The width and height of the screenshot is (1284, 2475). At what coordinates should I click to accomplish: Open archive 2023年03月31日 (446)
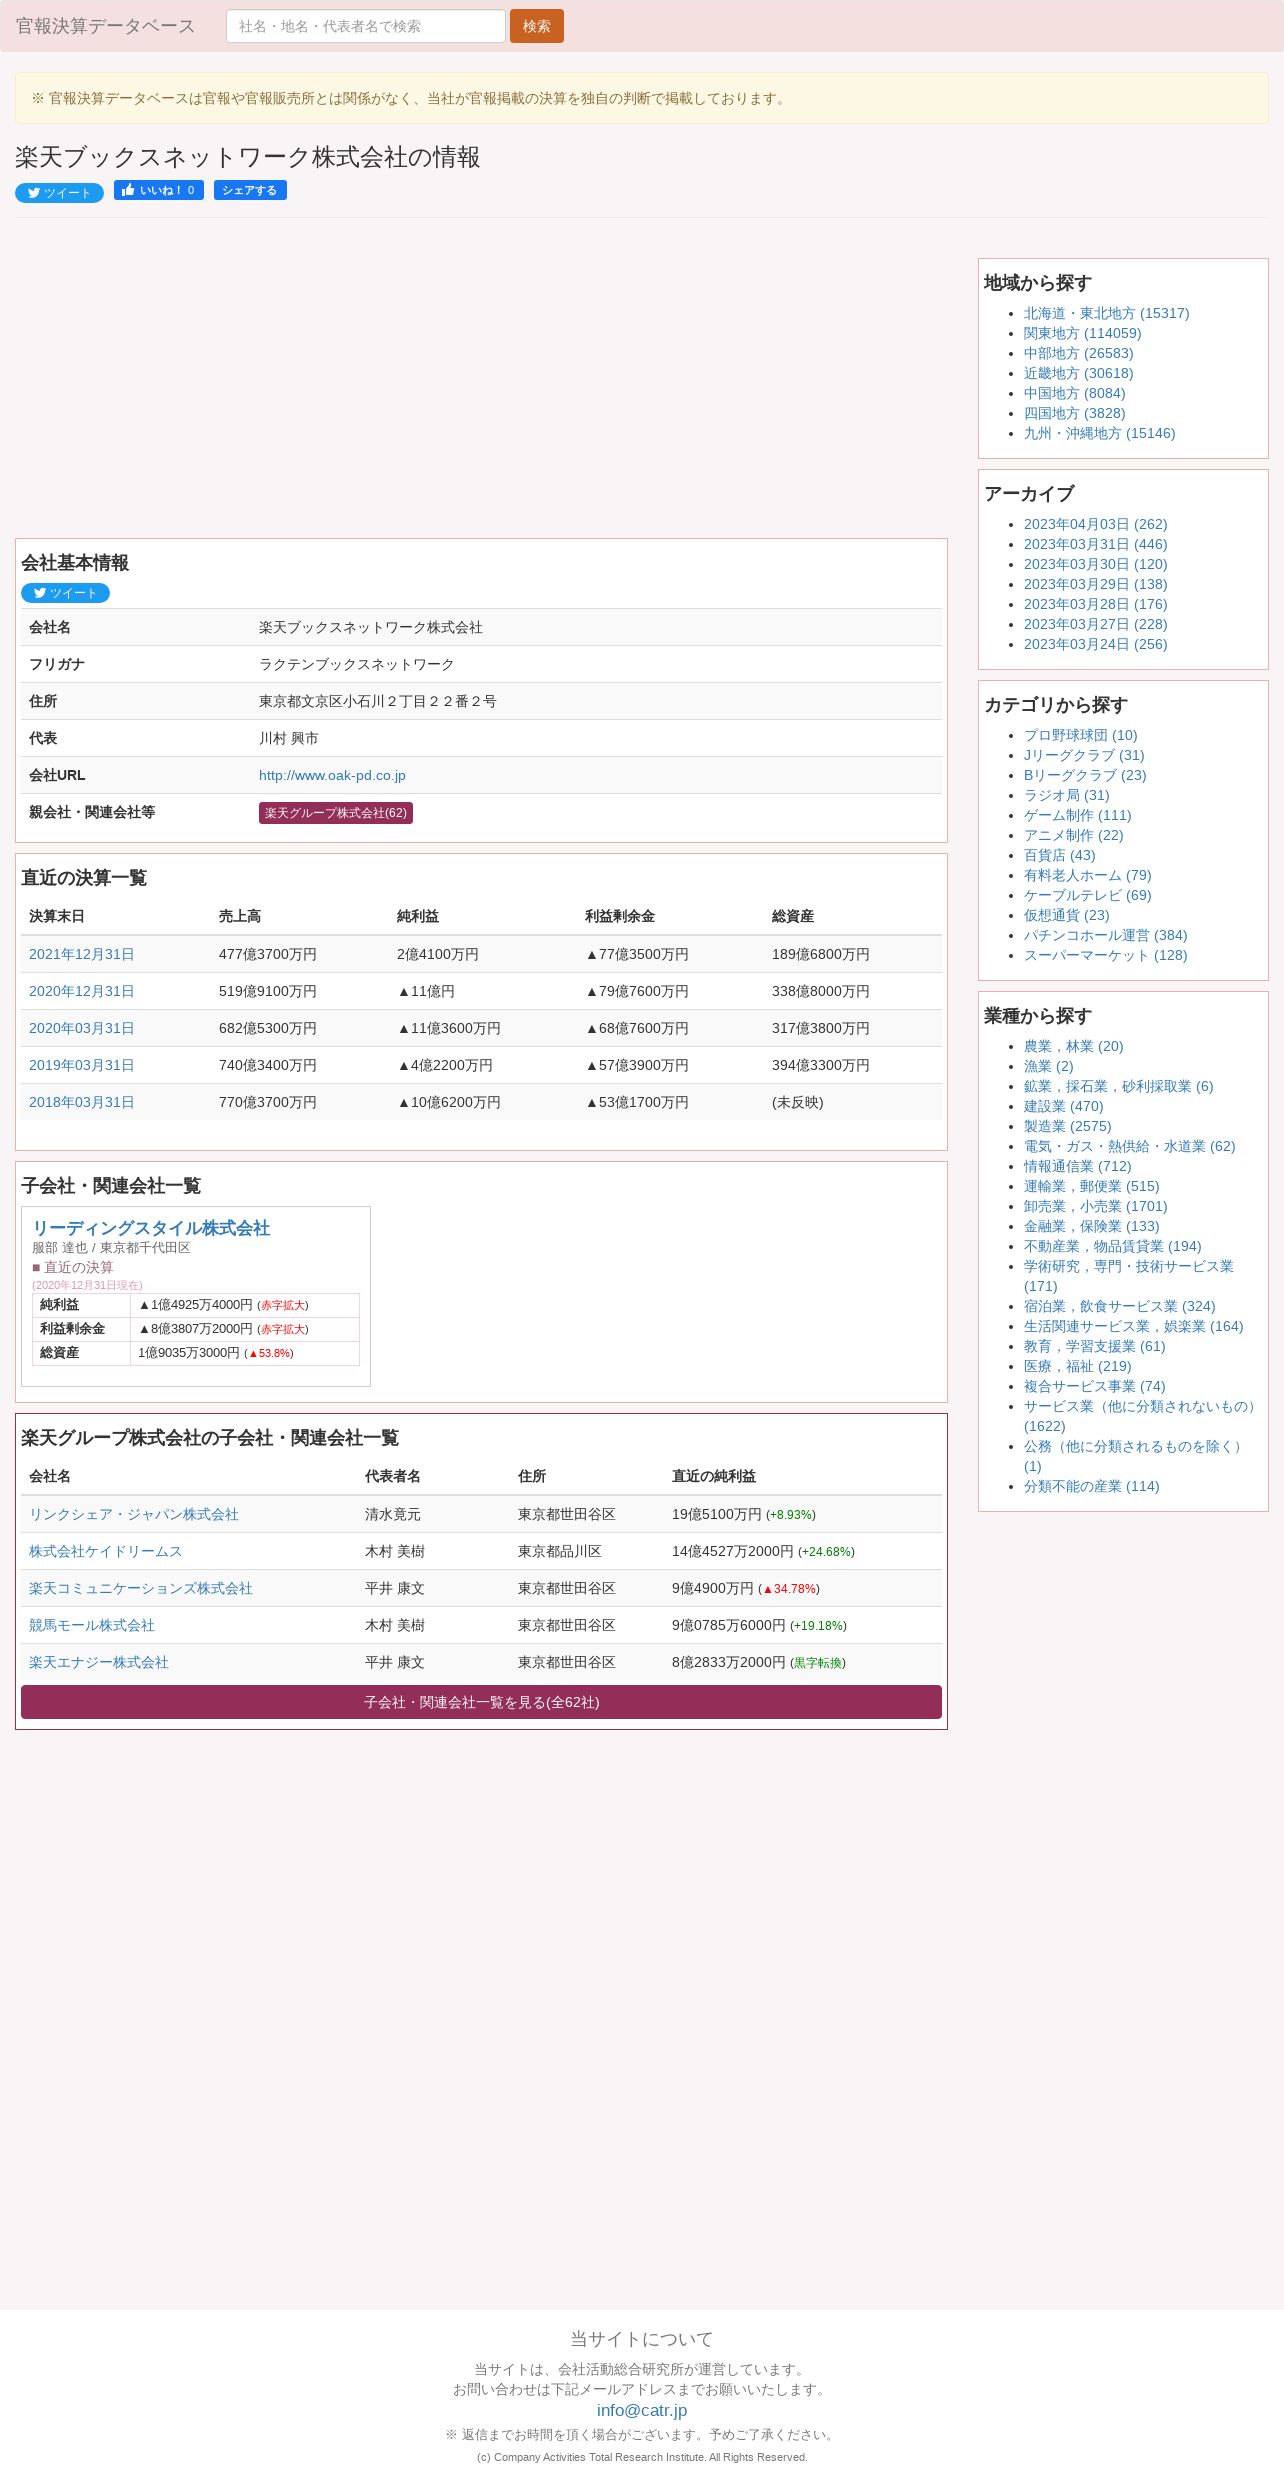1095,544
